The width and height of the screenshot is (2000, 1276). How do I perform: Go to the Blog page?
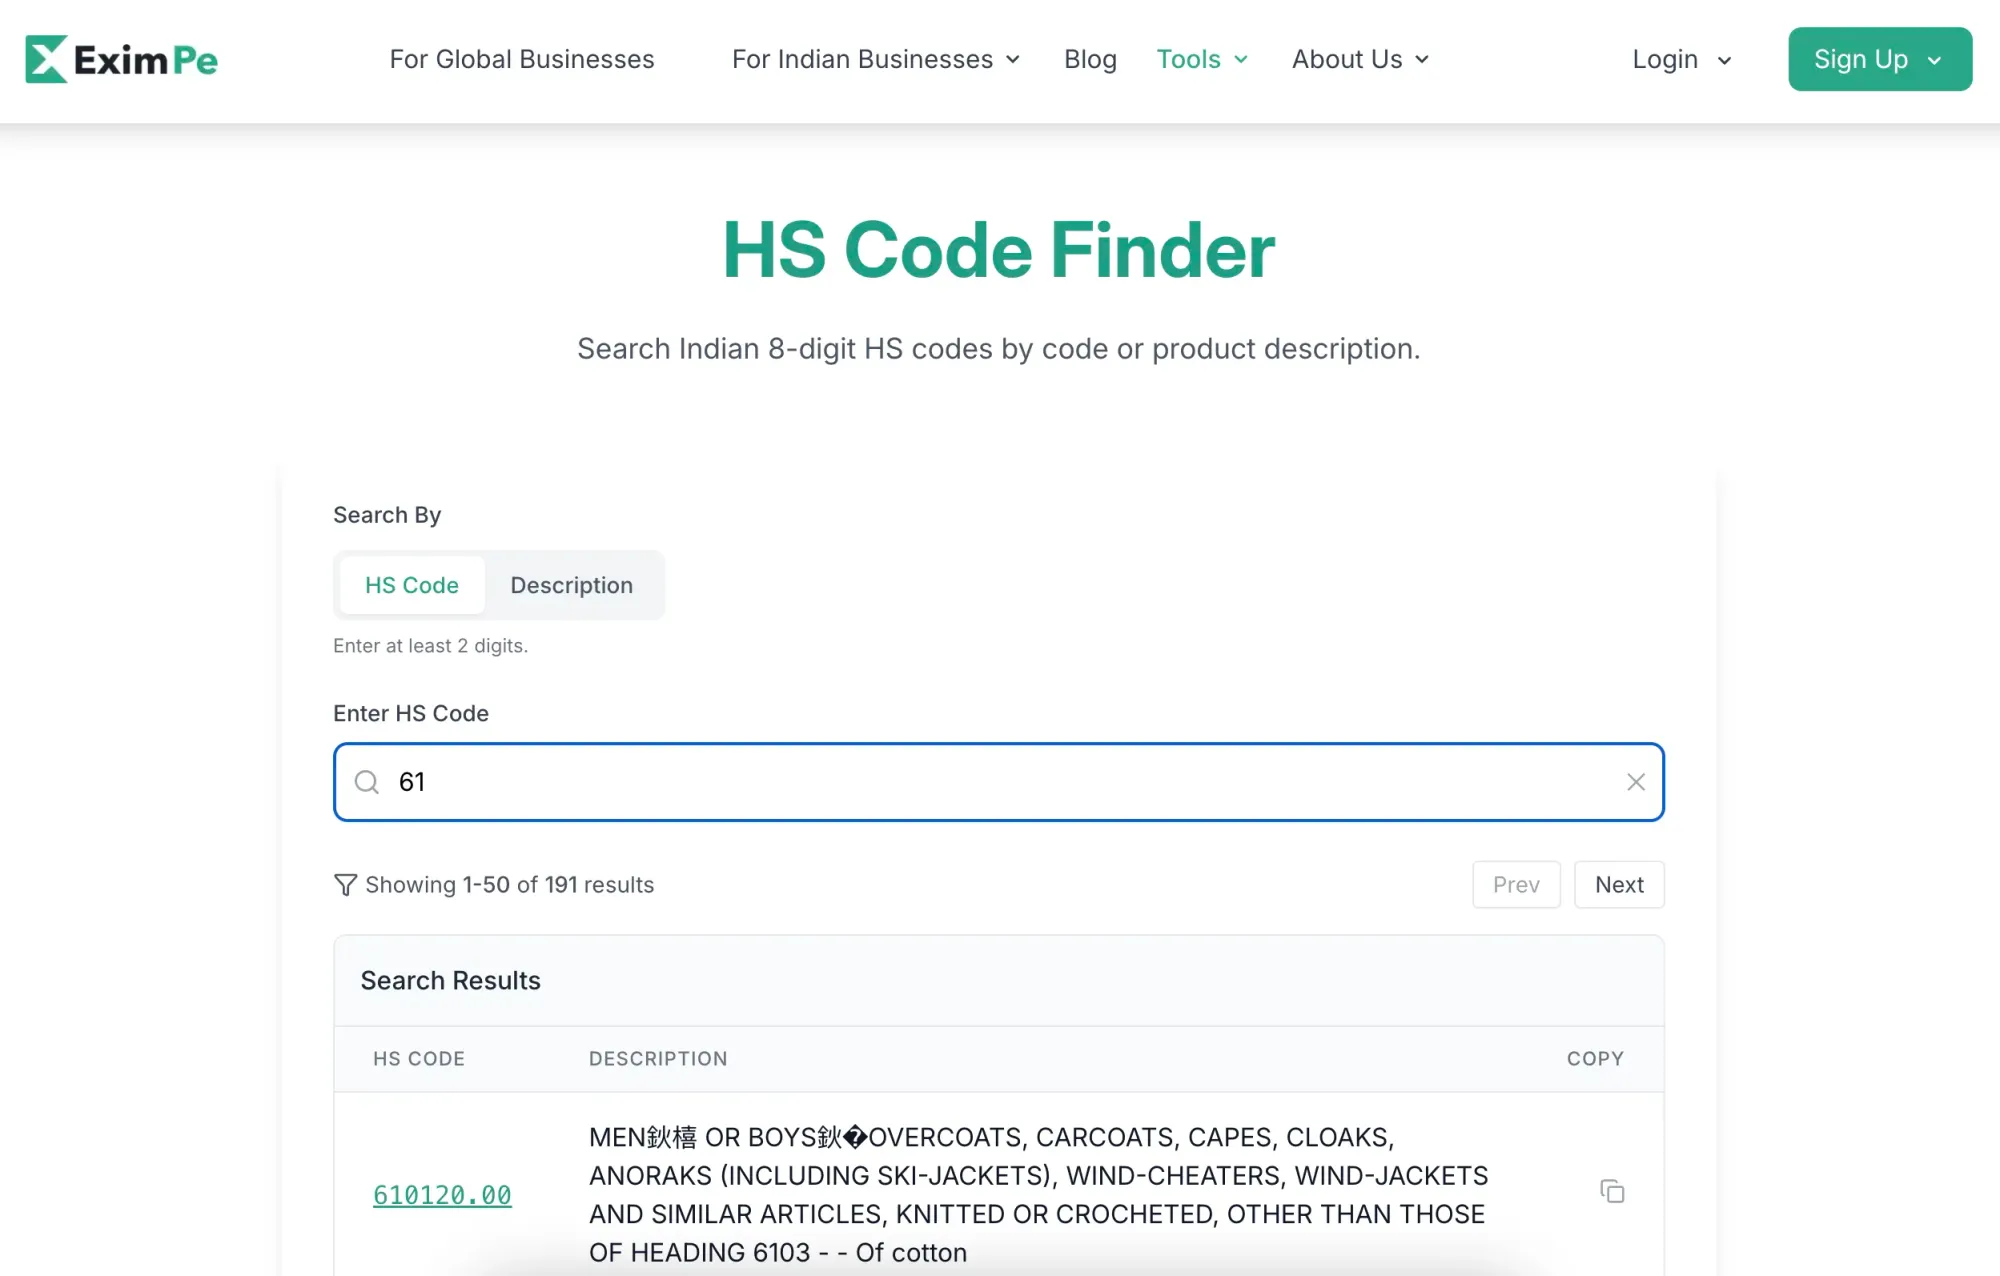point(1090,60)
